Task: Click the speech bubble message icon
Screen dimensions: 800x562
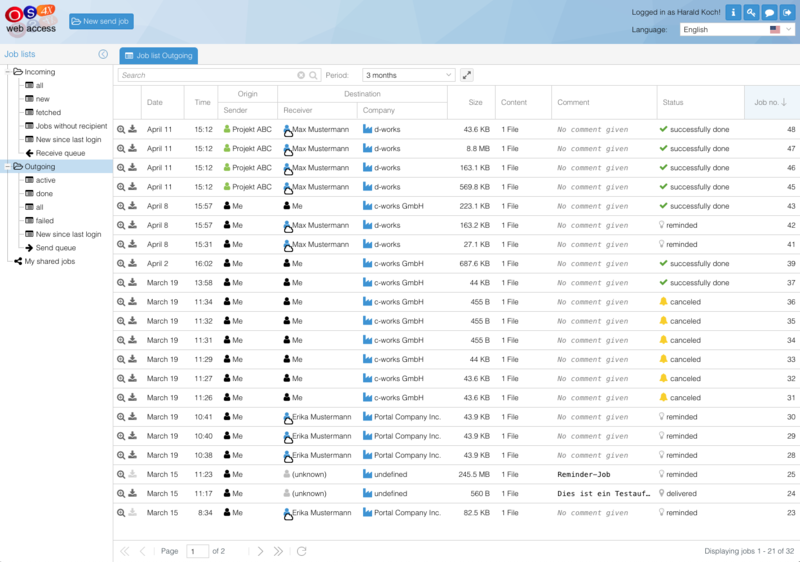Action: pos(769,13)
